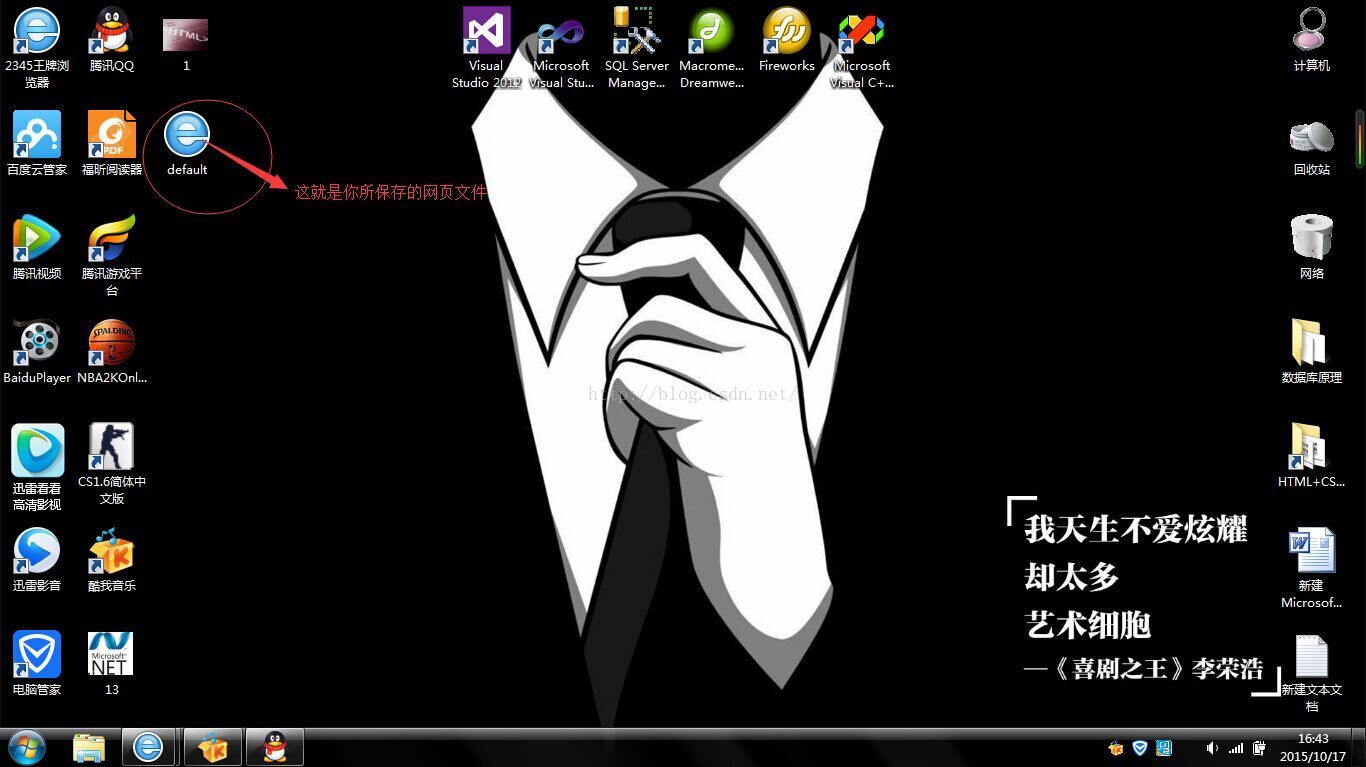This screenshot has height=767, width=1366.
Task: Launch SQL Server Management Studio shortcut
Action: pyautogui.click(x=636, y=47)
